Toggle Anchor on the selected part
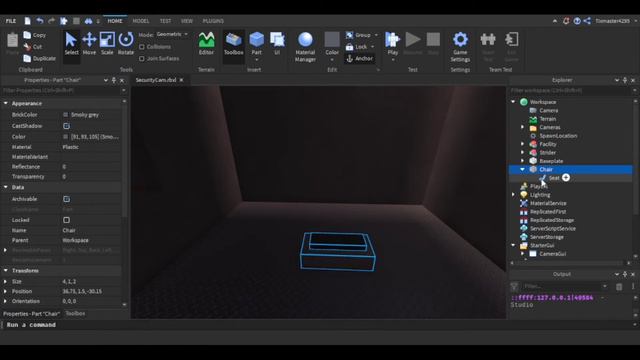Image resolution: width=640 pixels, height=360 pixels. [359, 58]
